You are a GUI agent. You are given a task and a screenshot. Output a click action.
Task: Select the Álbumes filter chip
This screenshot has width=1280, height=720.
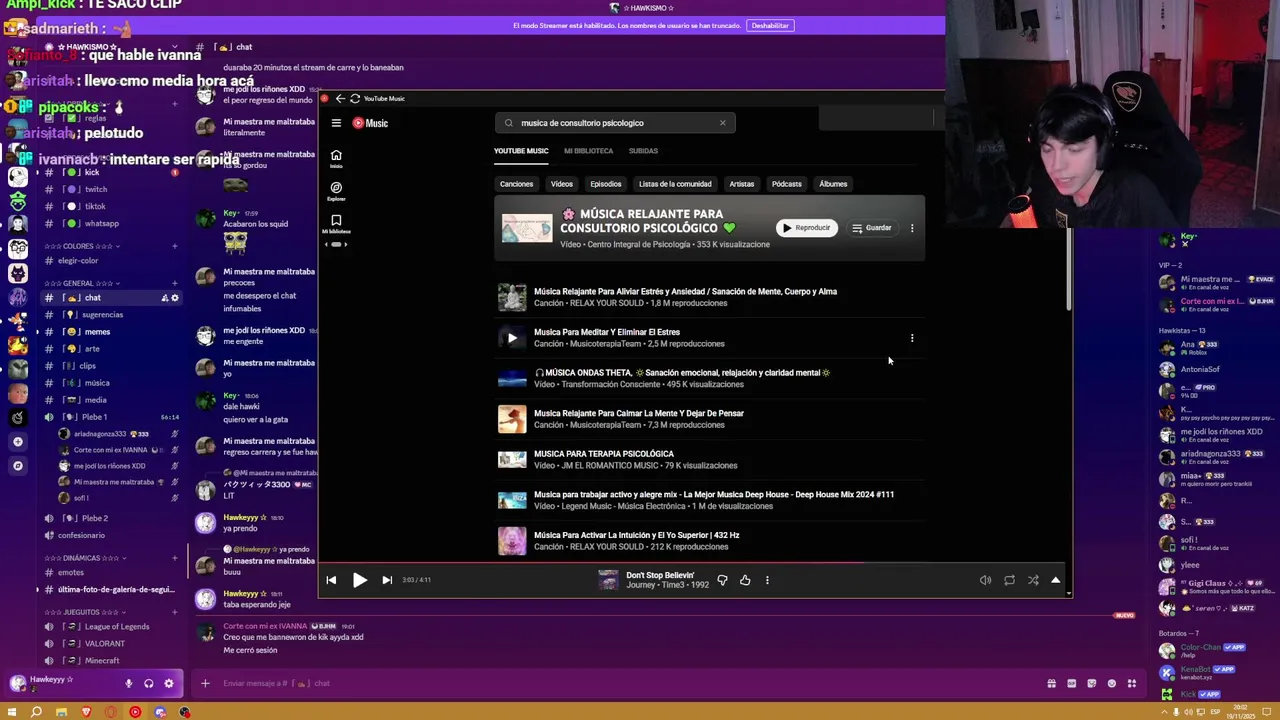(x=833, y=184)
